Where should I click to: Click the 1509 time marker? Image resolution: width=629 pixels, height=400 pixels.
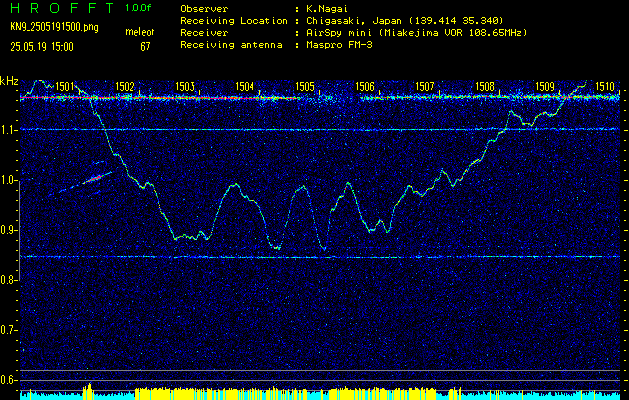click(545, 86)
